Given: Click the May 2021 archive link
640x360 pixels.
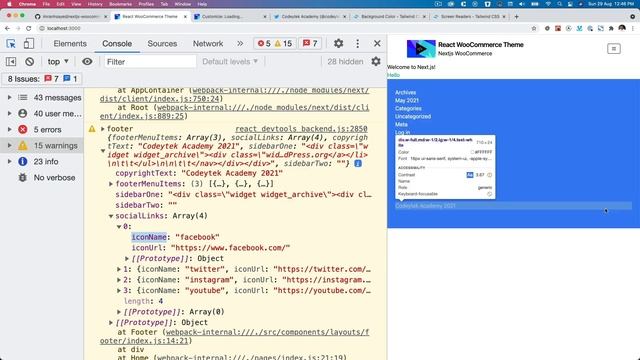Looking at the screenshot, I should point(407,100).
